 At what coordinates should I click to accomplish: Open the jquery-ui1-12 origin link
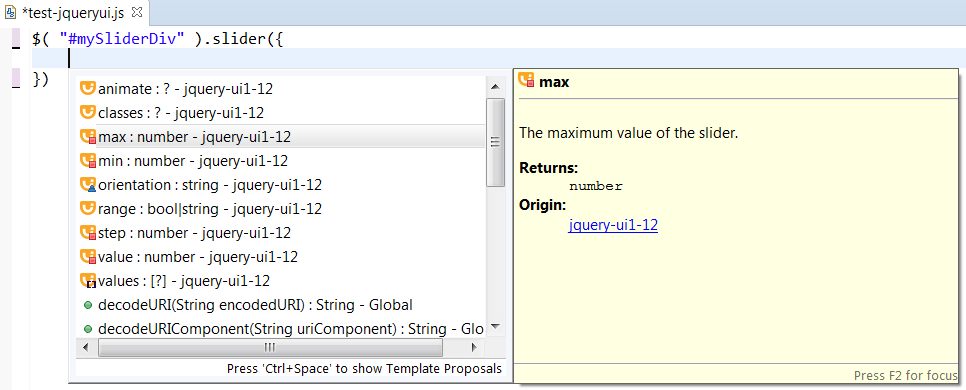[613, 226]
